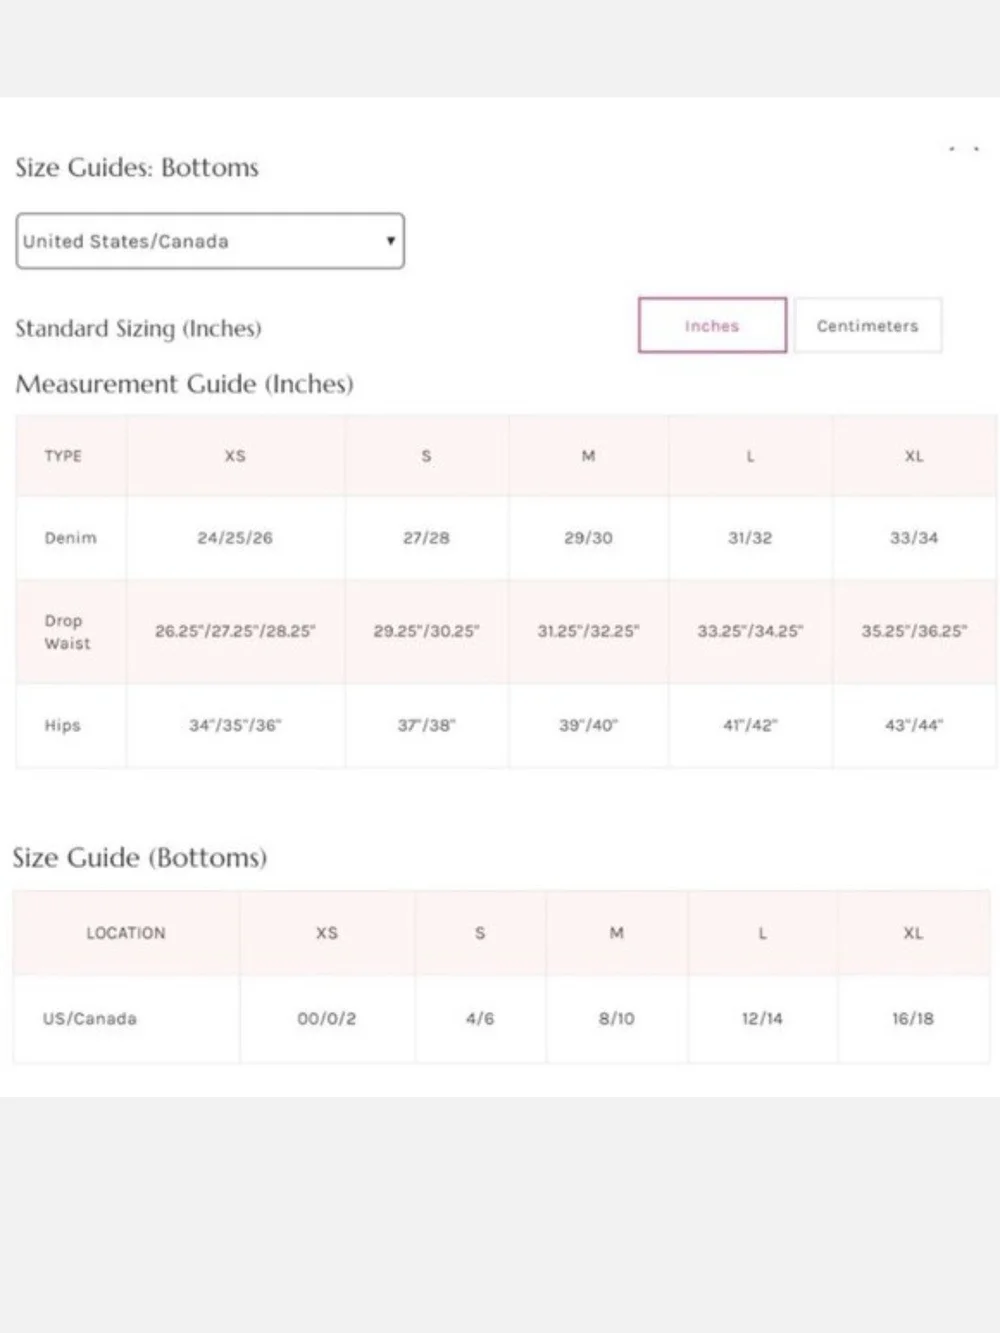Select the 00/0/2 XS size cell
Viewport: 1000px width, 1333px height.
[x=327, y=1019]
